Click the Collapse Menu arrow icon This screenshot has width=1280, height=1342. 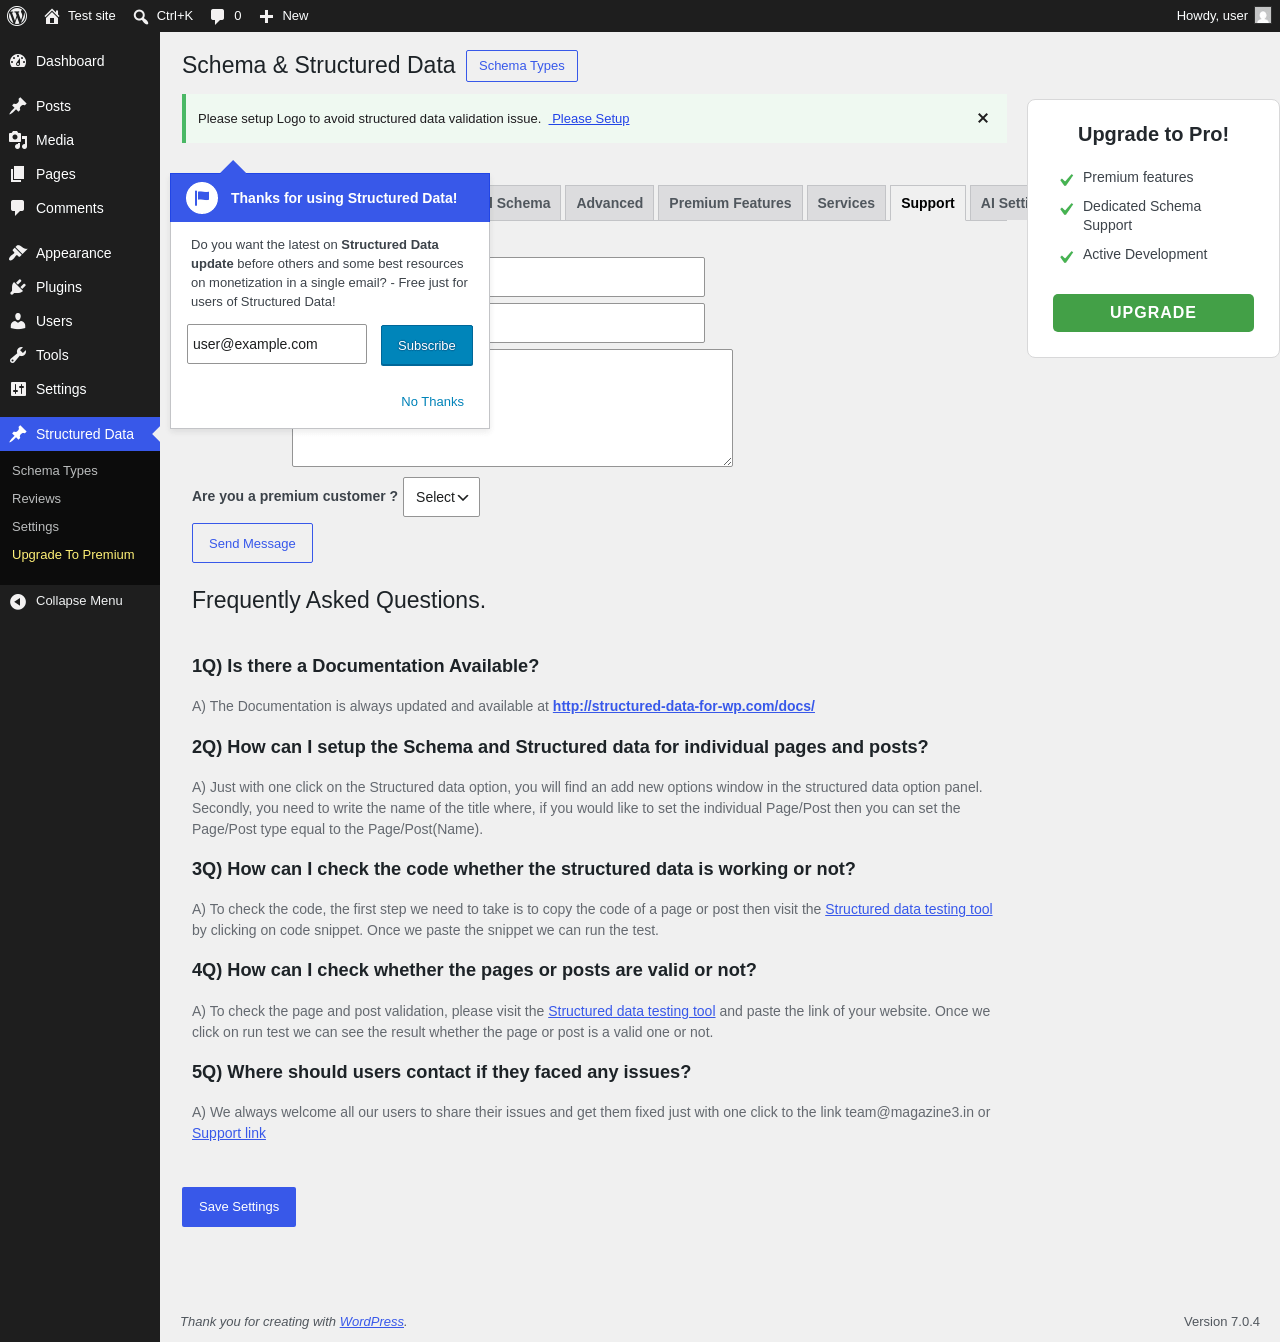coord(18,601)
